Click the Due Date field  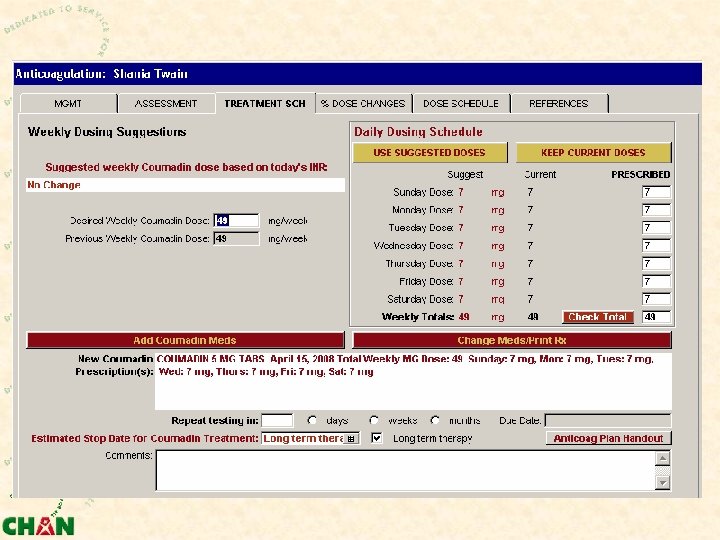pos(608,420)
